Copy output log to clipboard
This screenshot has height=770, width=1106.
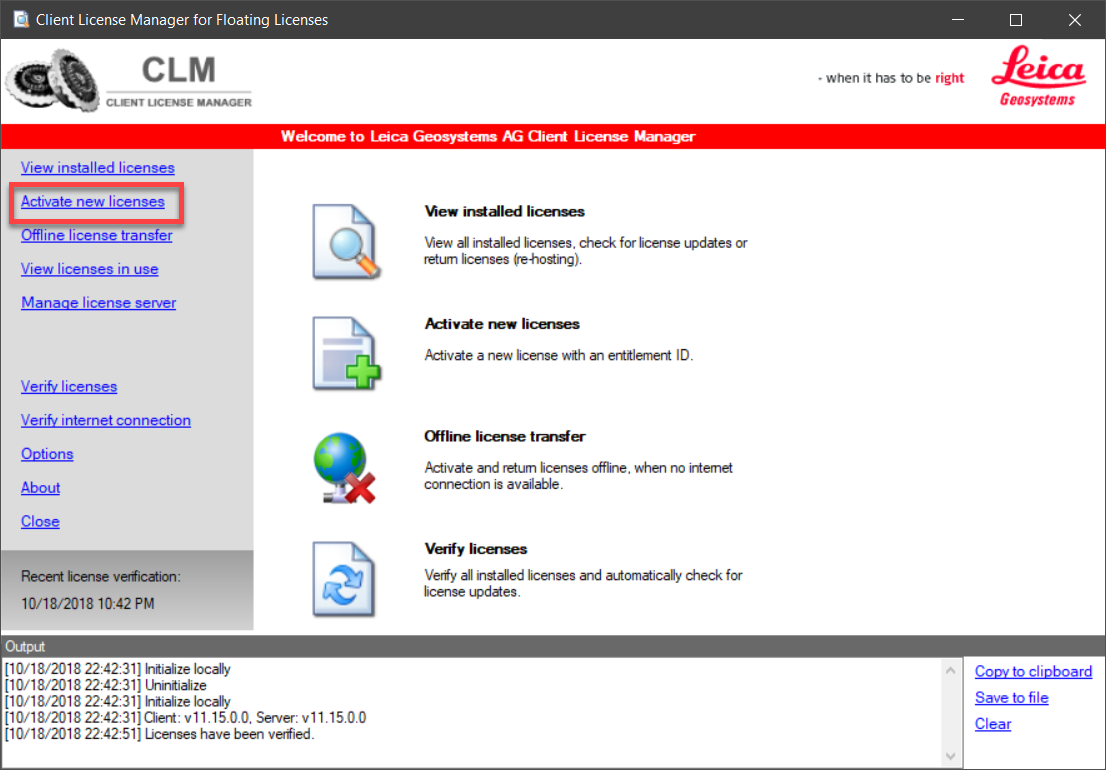(x=1033, y=672)
